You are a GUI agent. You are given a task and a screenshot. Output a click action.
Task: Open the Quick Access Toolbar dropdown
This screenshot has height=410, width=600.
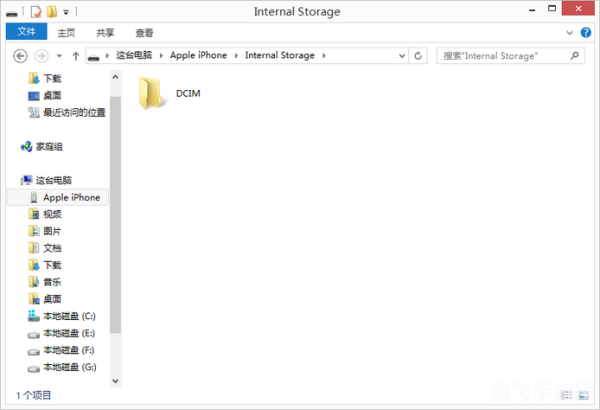point(65,12)
